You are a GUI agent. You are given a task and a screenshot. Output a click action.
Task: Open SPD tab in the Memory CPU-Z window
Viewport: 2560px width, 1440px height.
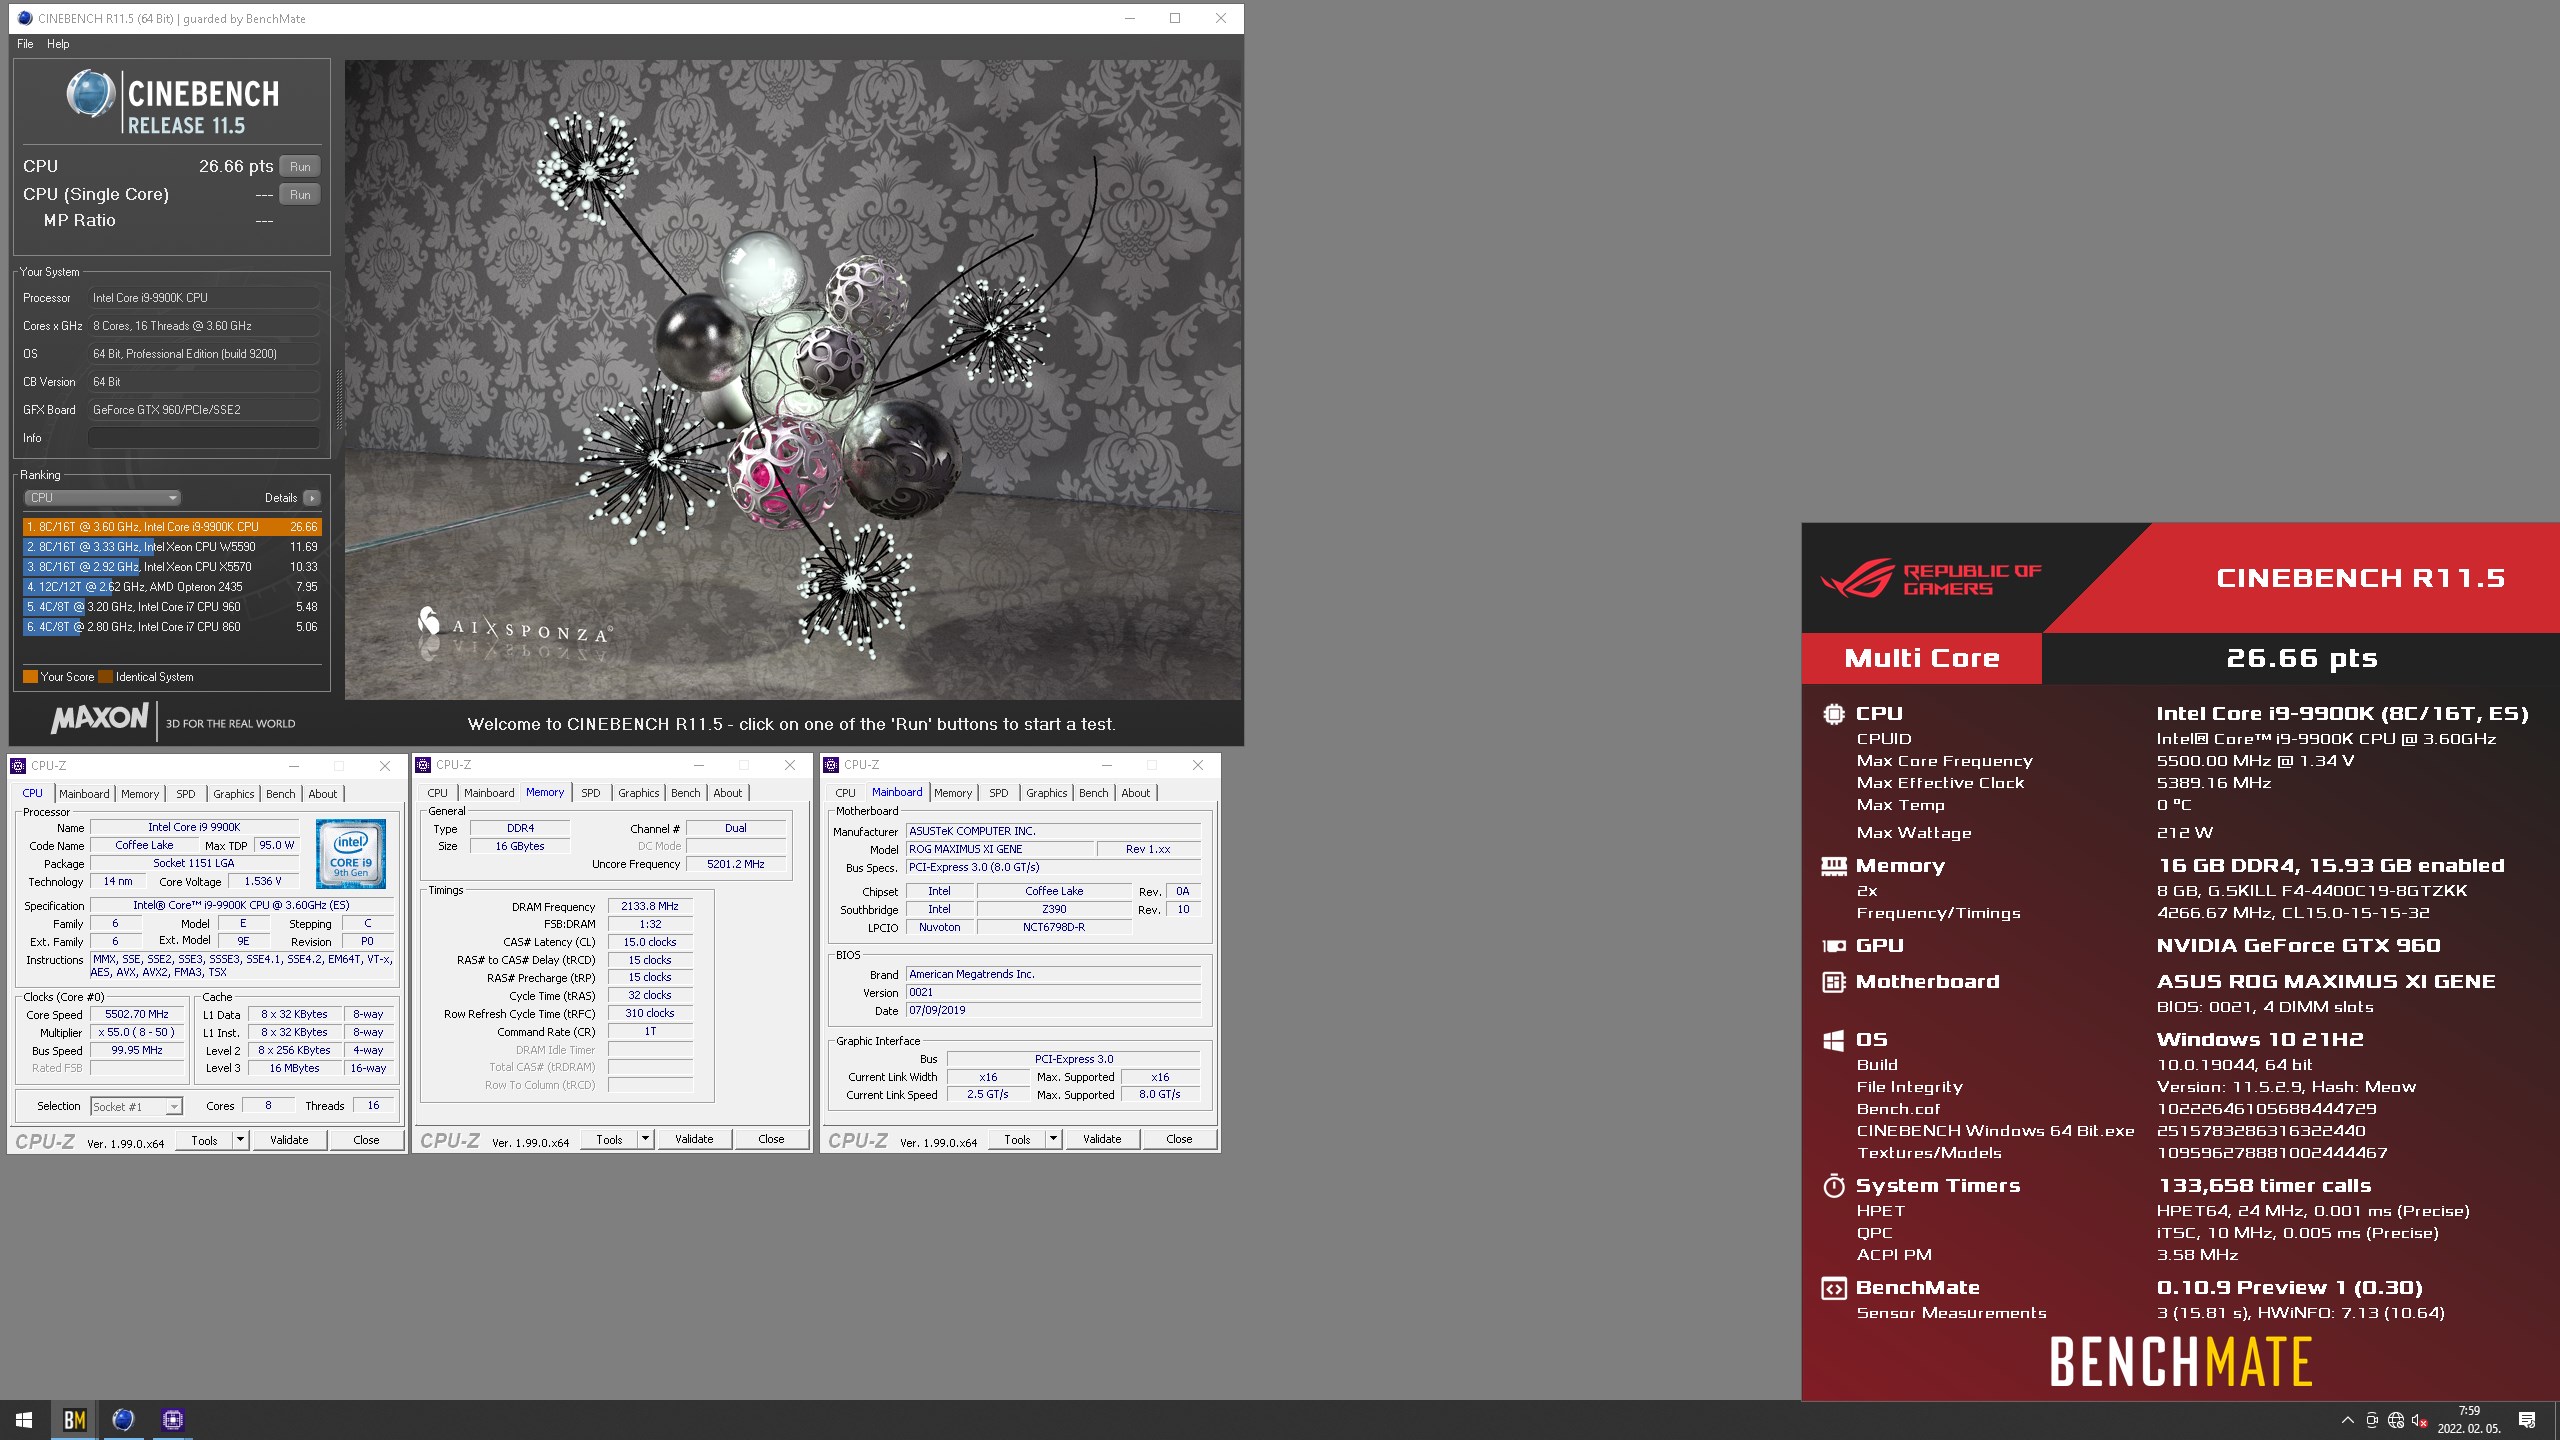tap(591, 793)
